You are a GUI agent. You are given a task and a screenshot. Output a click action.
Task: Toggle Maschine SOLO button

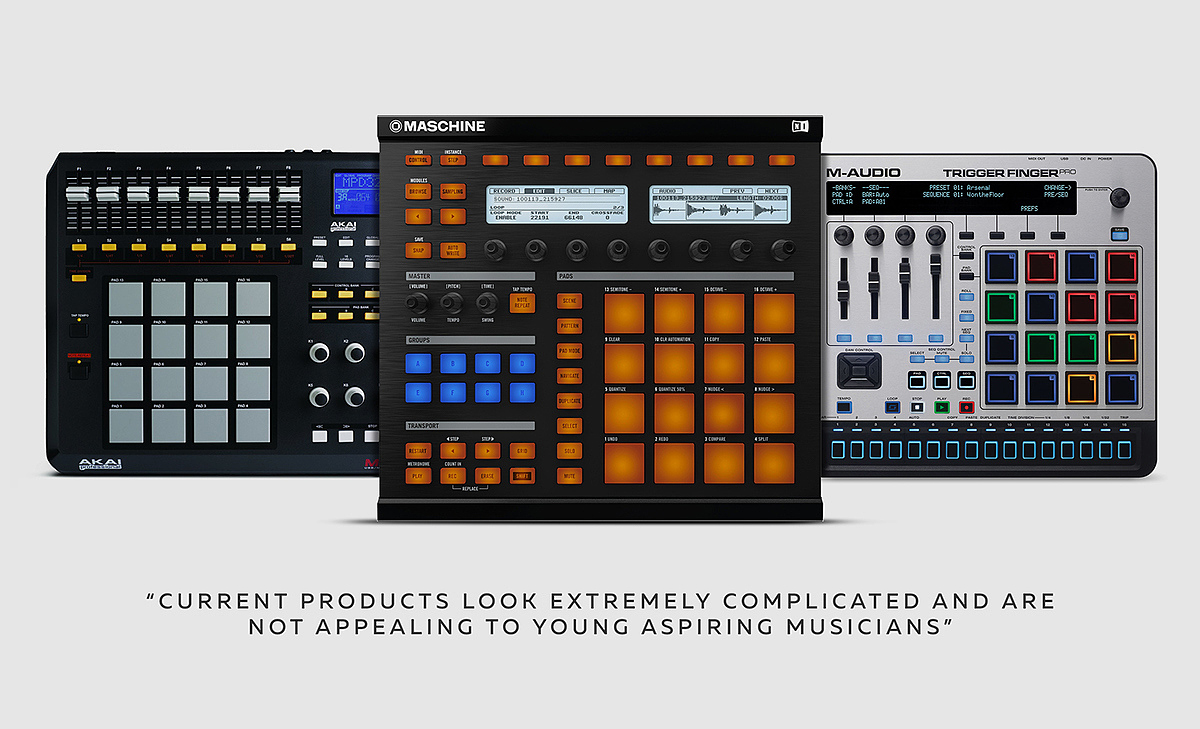click(x=569, y=451)
